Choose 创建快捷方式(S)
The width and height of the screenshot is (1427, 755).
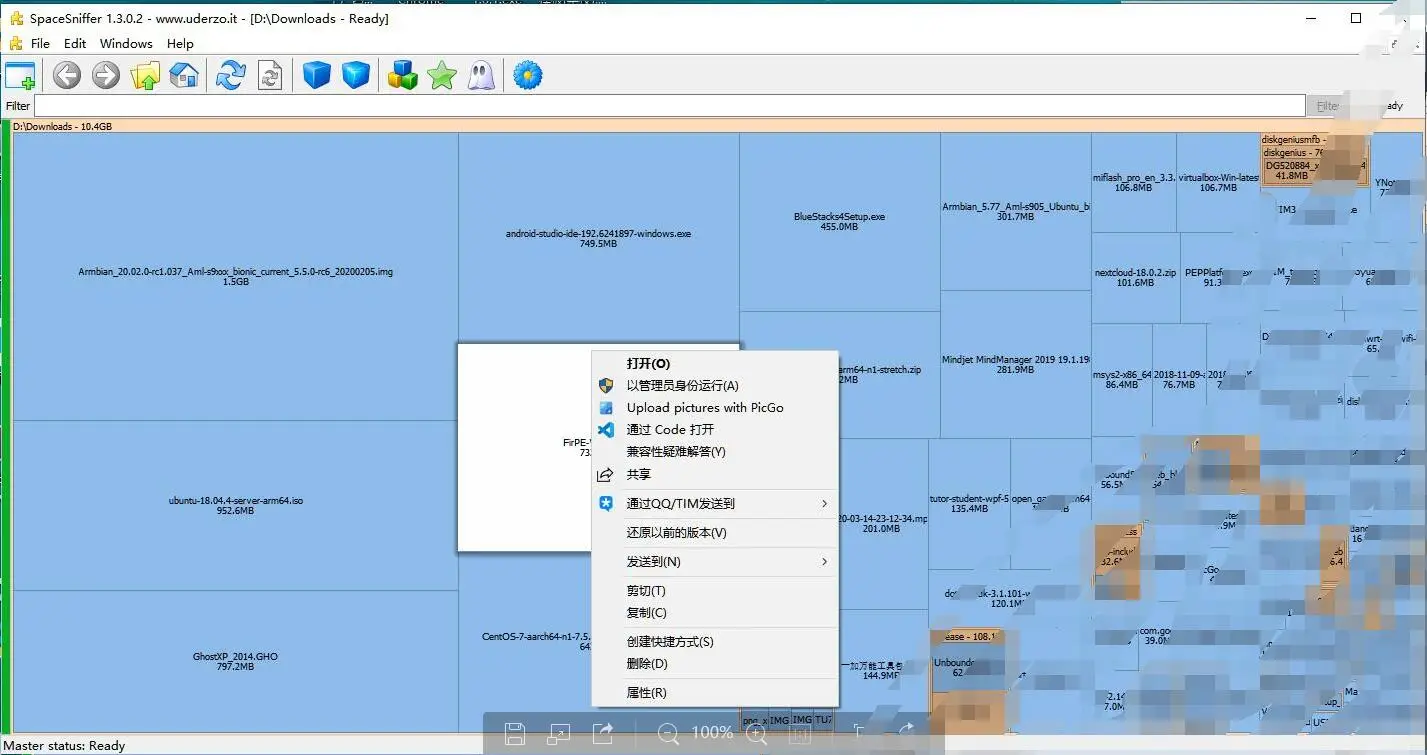coord(715,642)
